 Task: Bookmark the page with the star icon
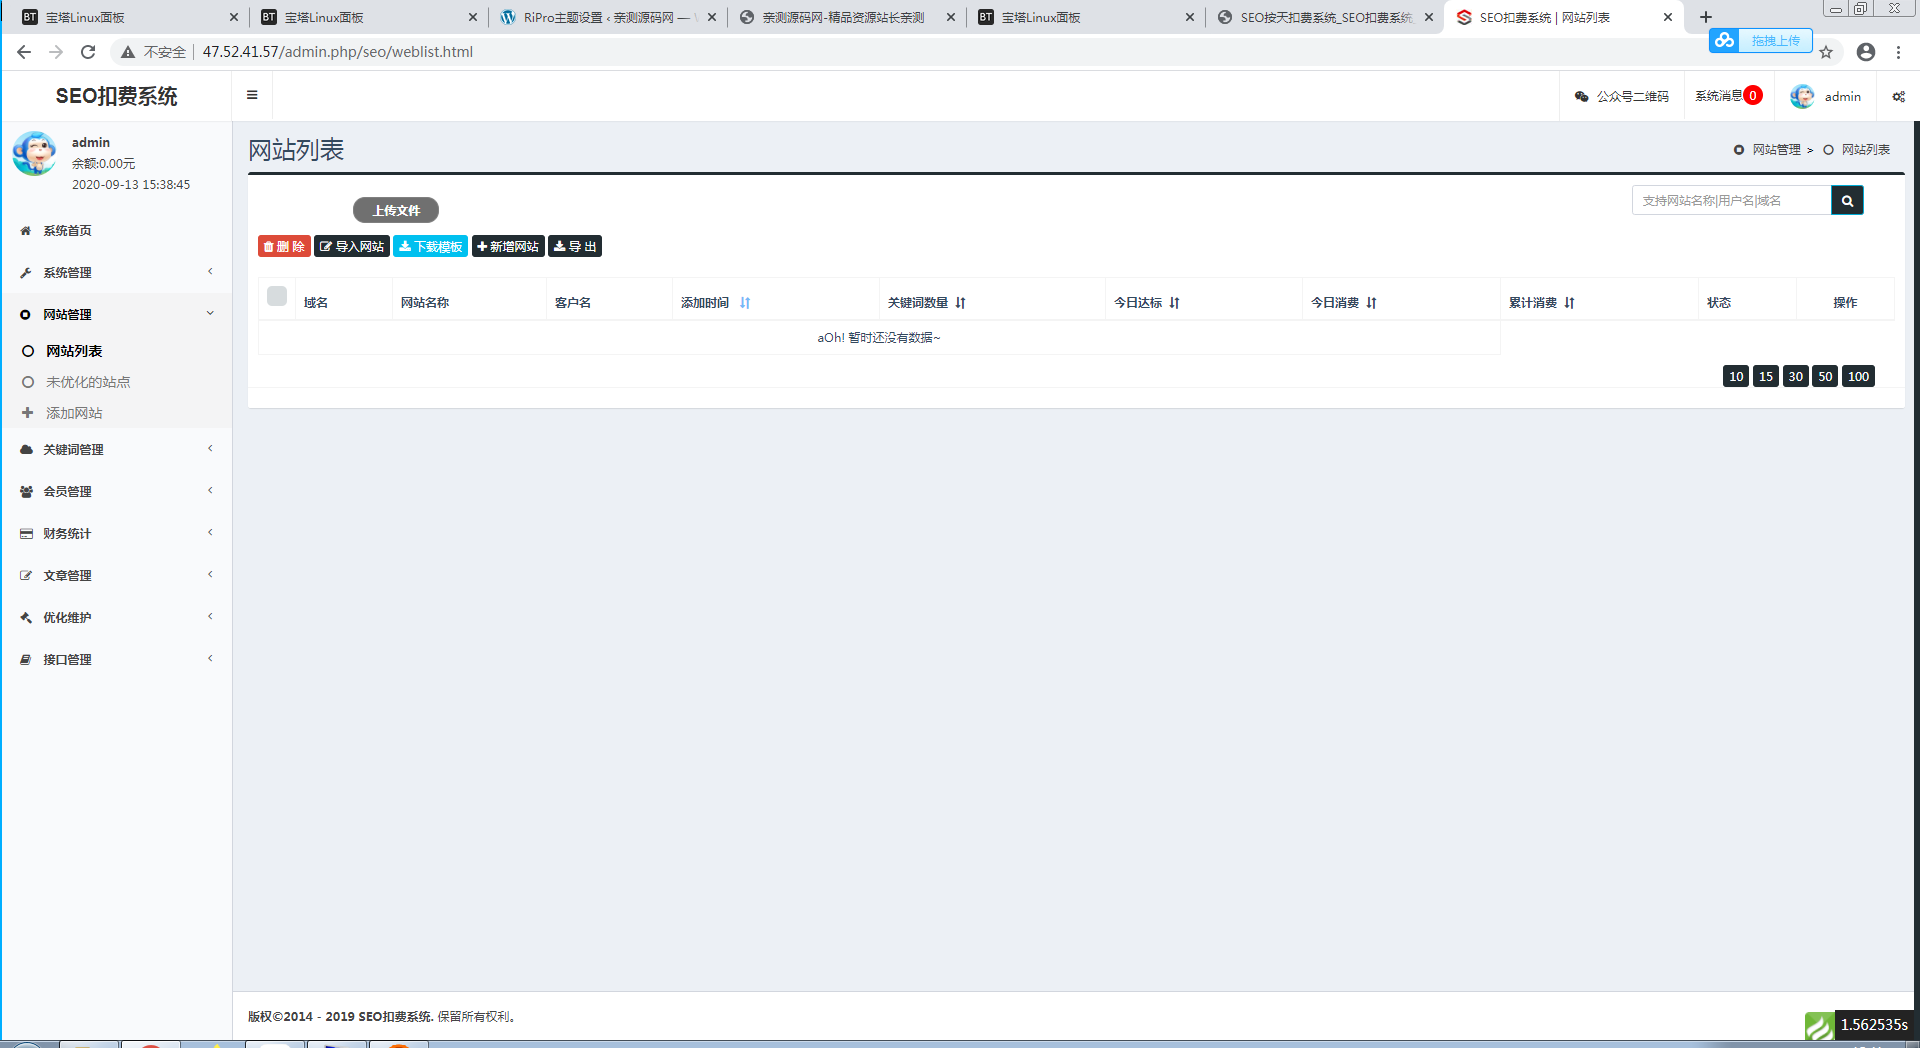pyautogui.click(x=1826, y=52)
